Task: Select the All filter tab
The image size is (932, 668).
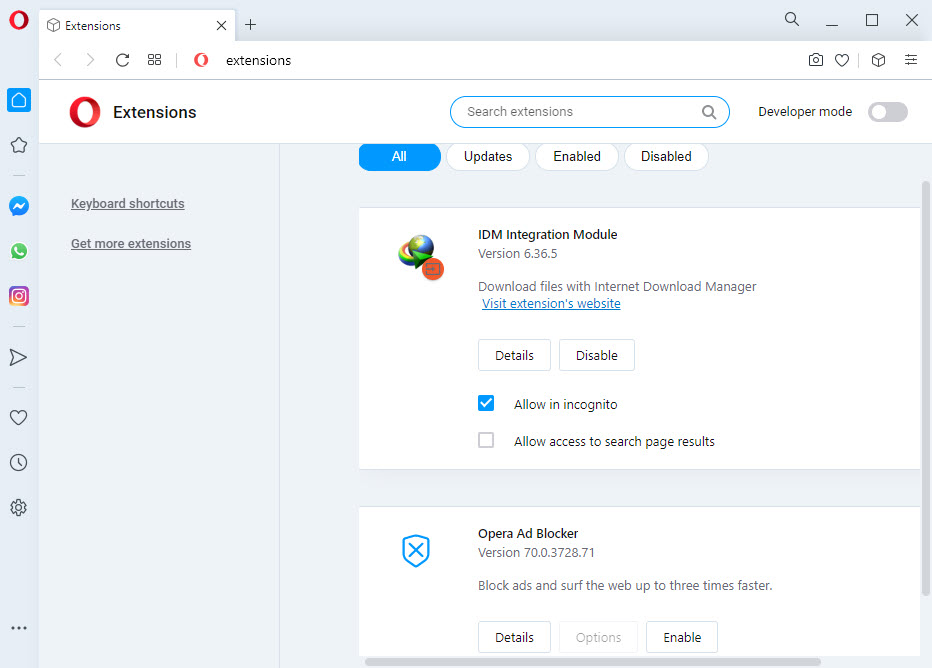Action: click(399, 156)
